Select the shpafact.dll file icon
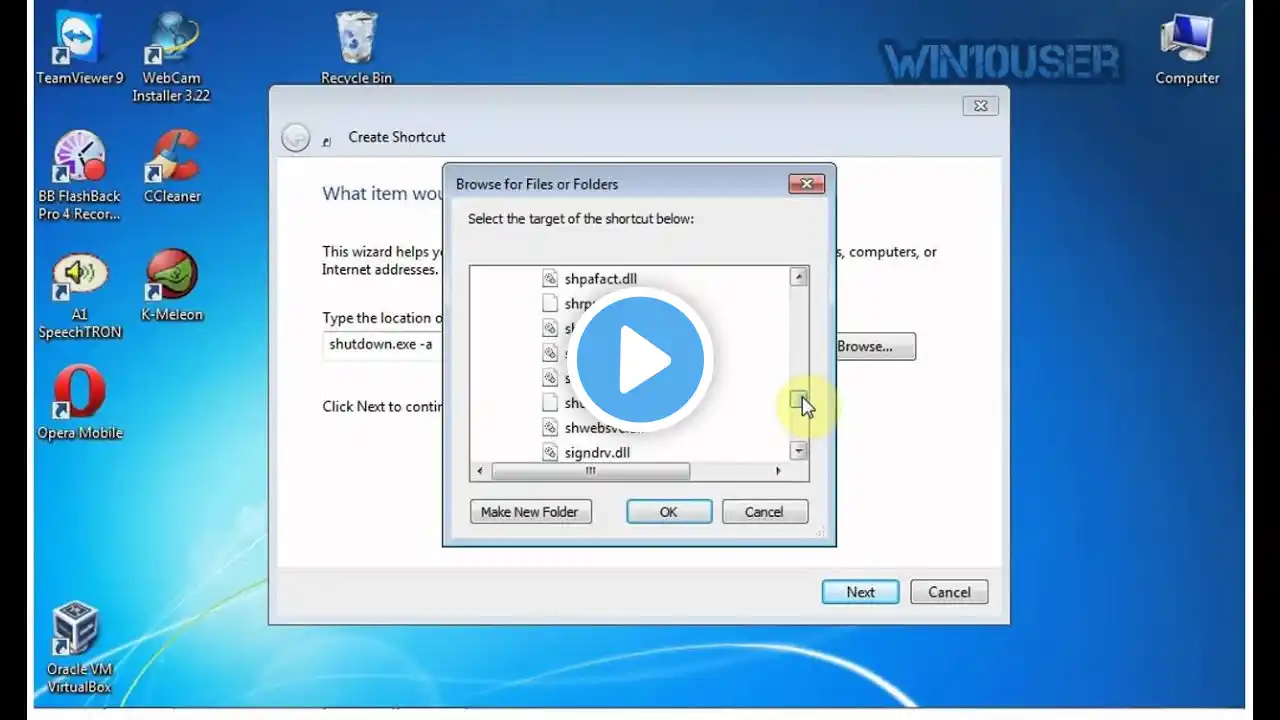 549,278
